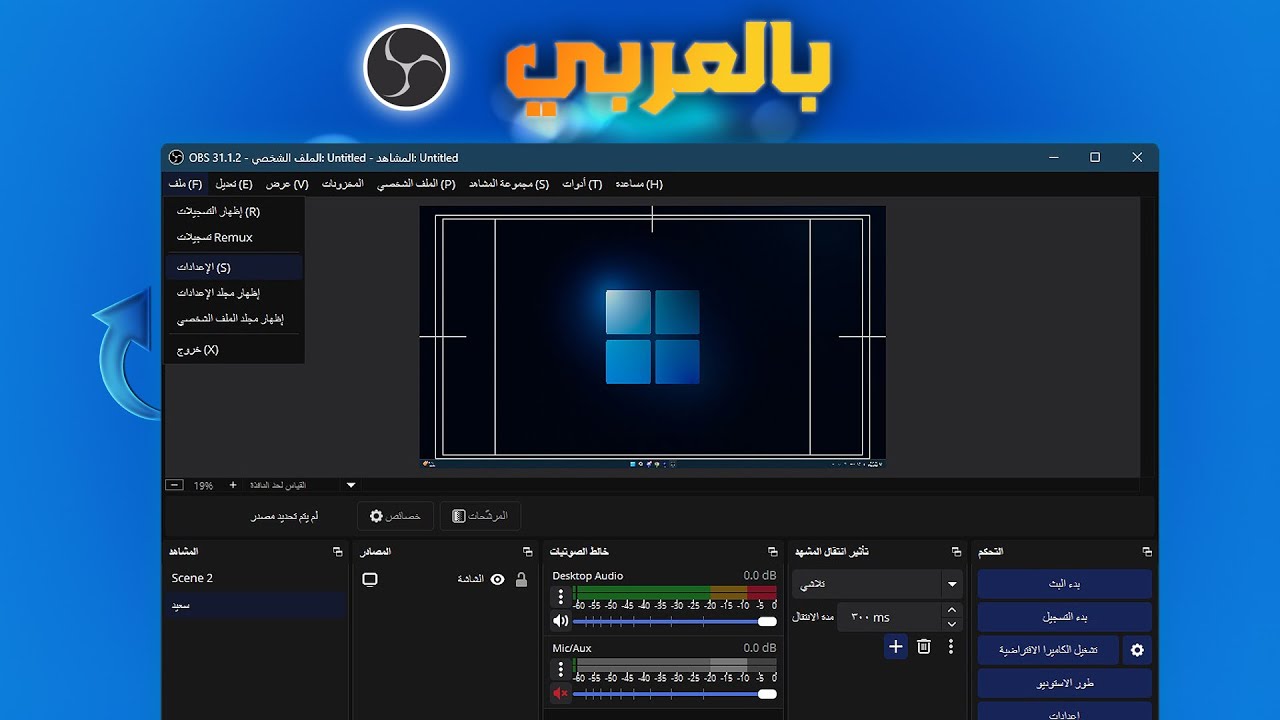1280x720 pixels.
Task: Click Desktop Audio 0.0 dB readout
Action: 760,576
